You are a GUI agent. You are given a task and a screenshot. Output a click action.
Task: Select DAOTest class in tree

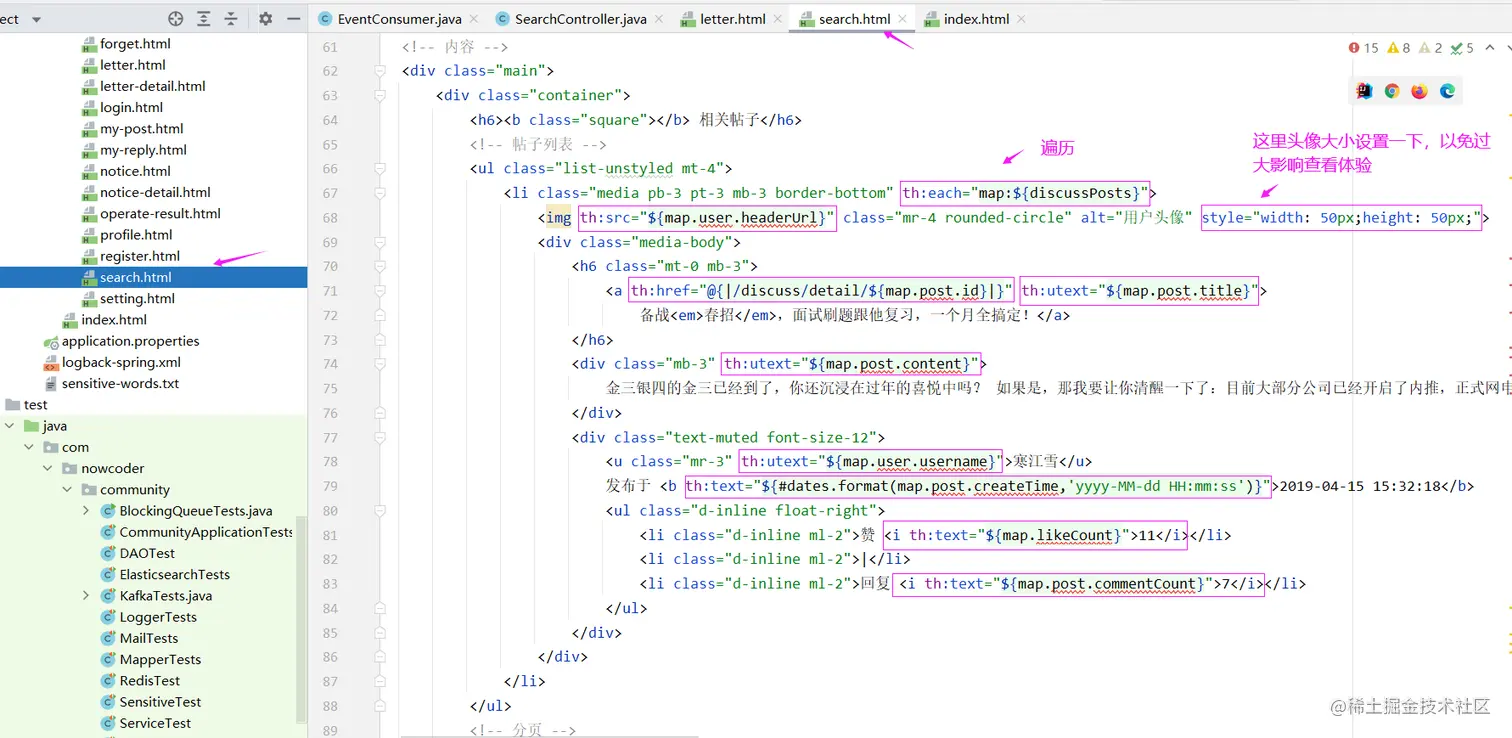click(147, 553)
